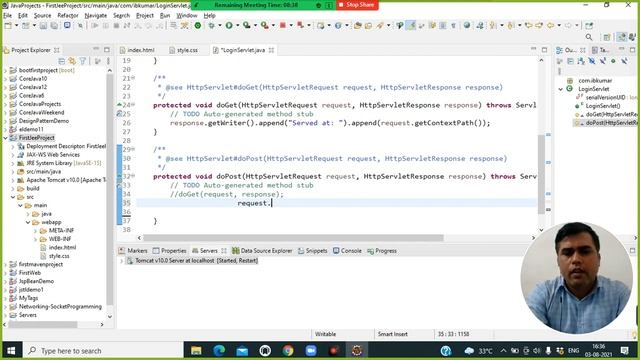The height and width of the screenshot is (360, 640).
Task: Click the Search magnifier icon below the toolbar
Action: pyautogui.click(x=589, y=37)
